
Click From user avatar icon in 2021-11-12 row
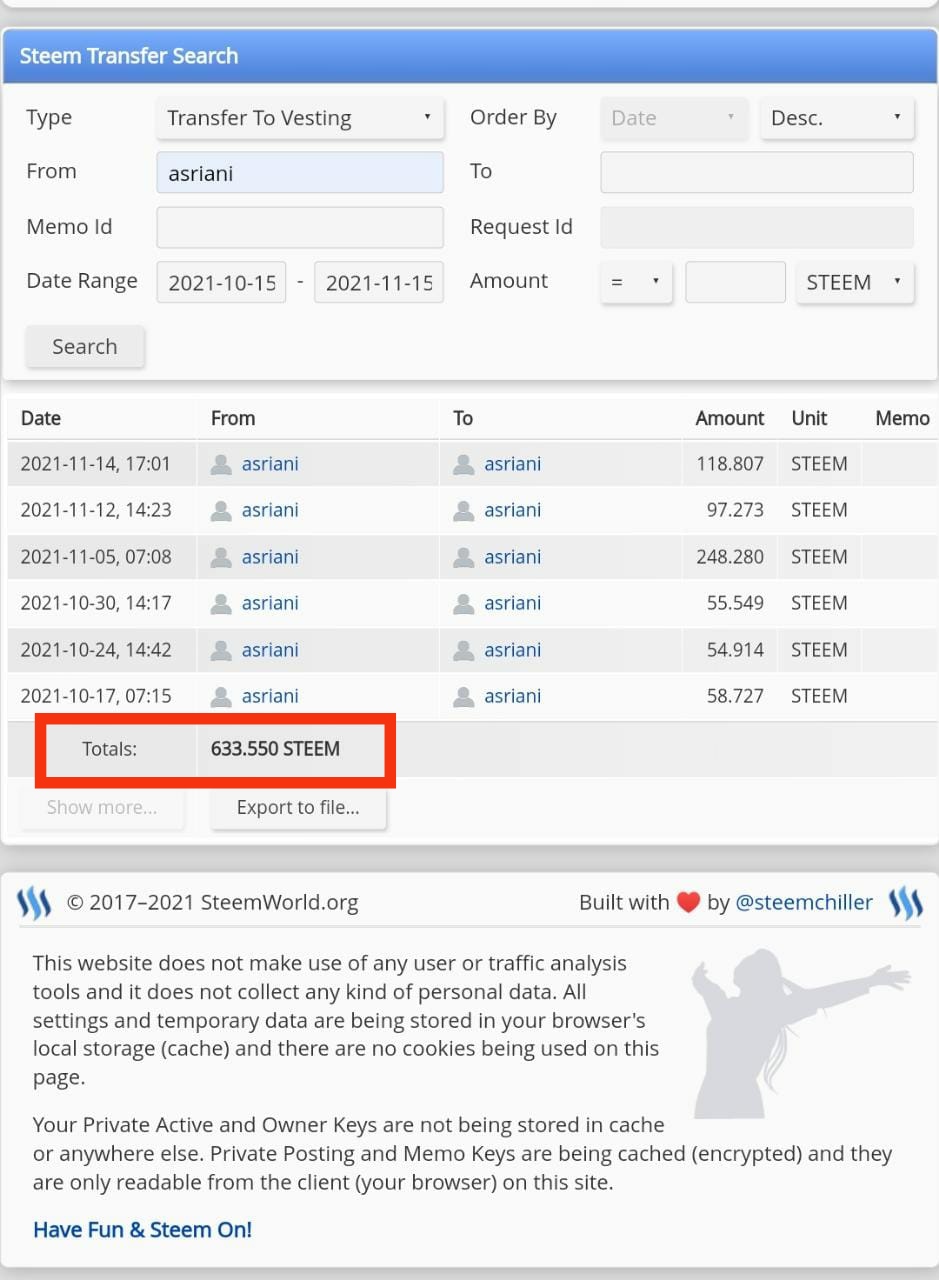click(x=222, y=510)
